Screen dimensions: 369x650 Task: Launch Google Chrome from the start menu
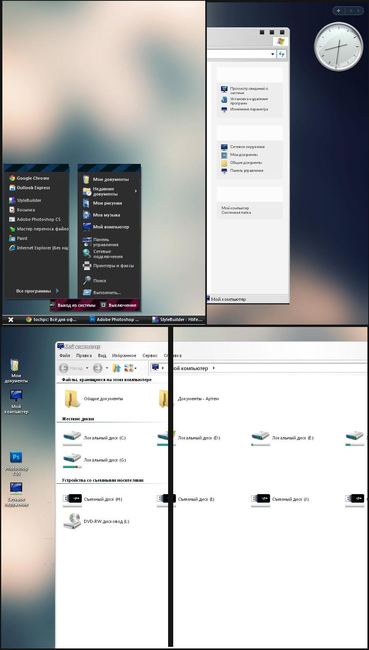point(29,178)
